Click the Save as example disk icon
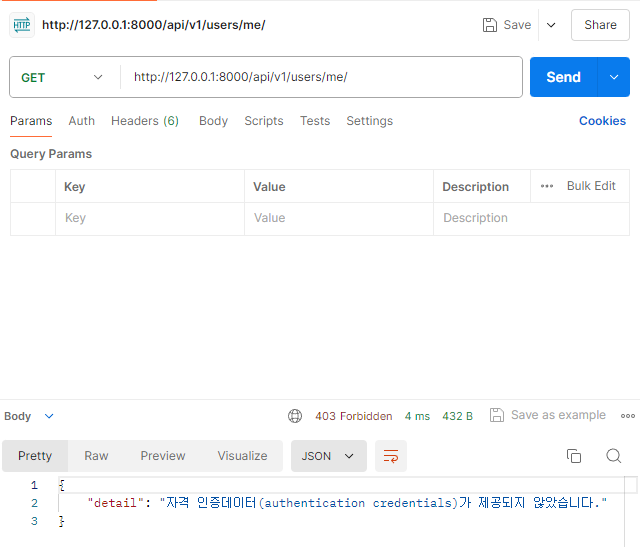Screen dimensions: 640x547 click(497, 415)
